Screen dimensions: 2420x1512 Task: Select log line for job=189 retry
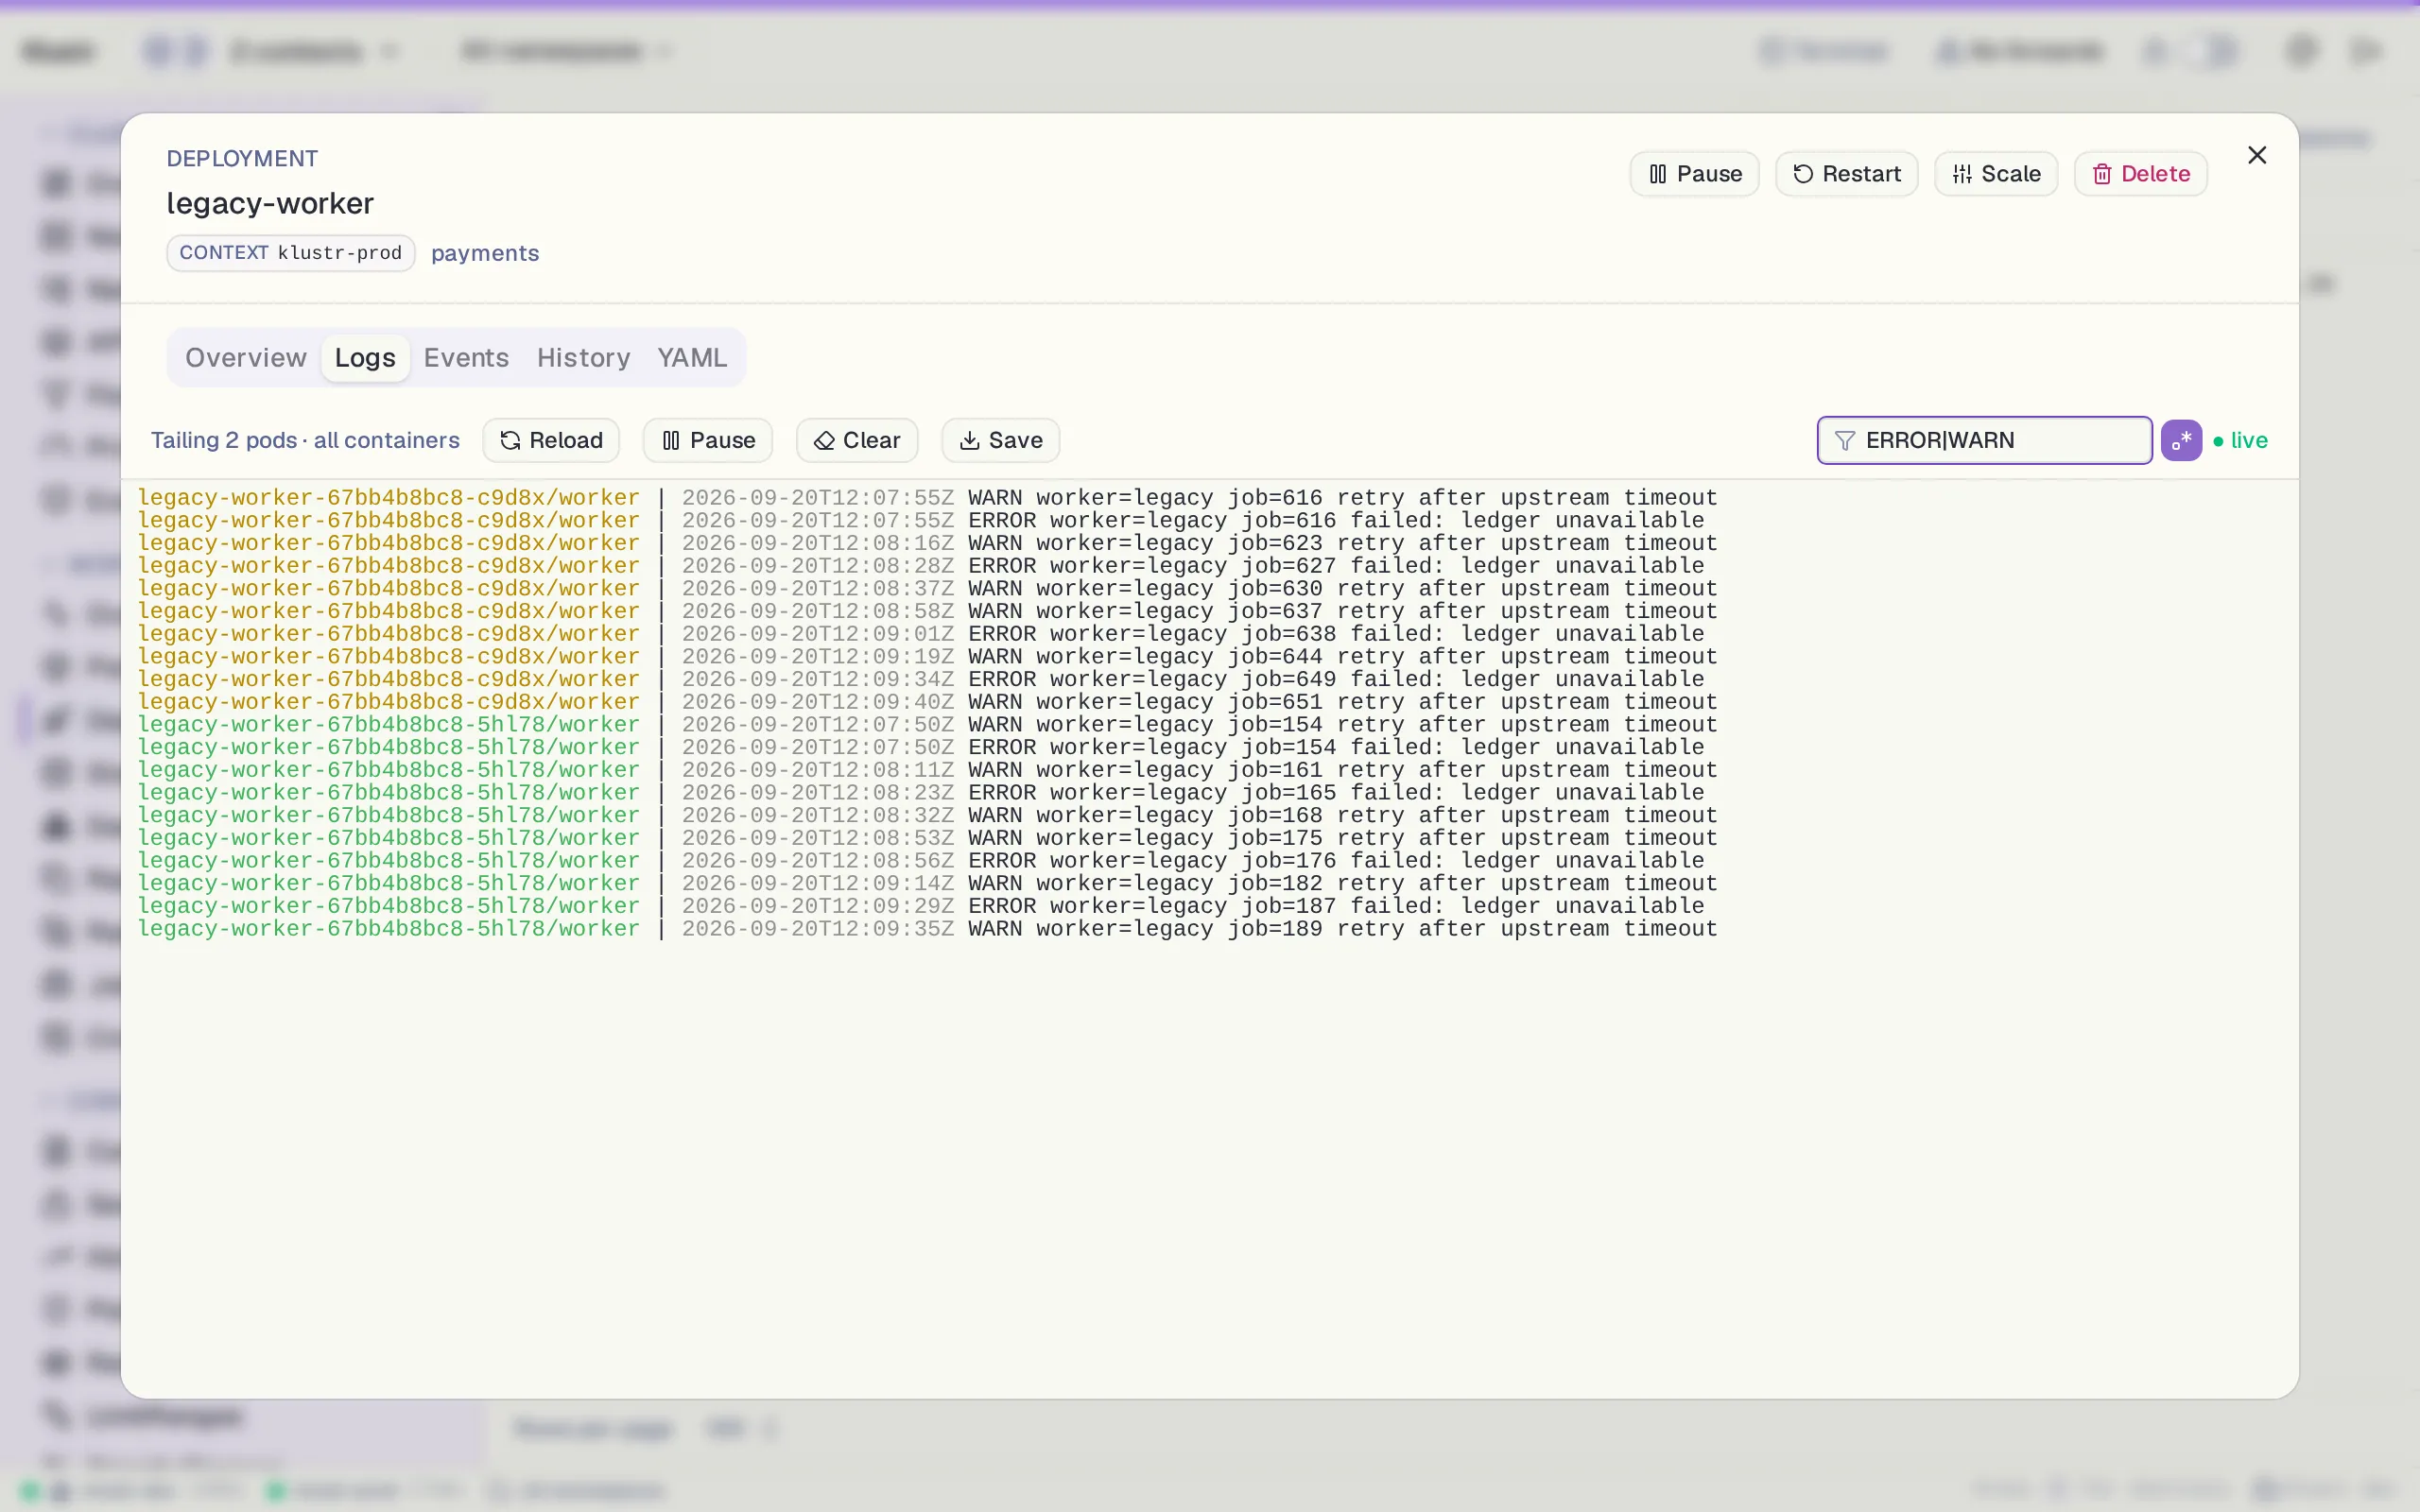(x=928, y=929)
